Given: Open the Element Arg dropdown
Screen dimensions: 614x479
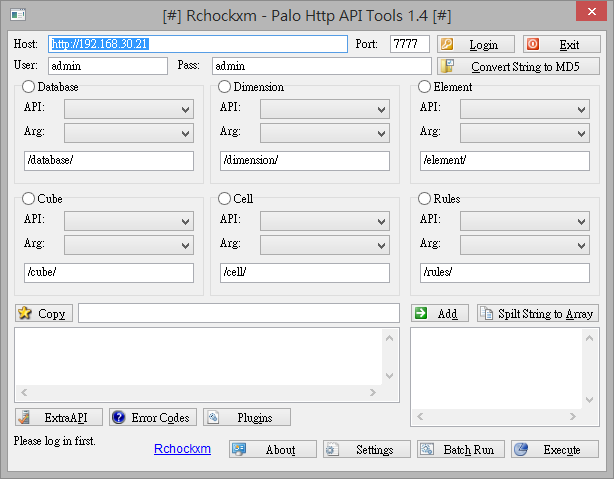Looking at the screenshot, I should 525,133.
